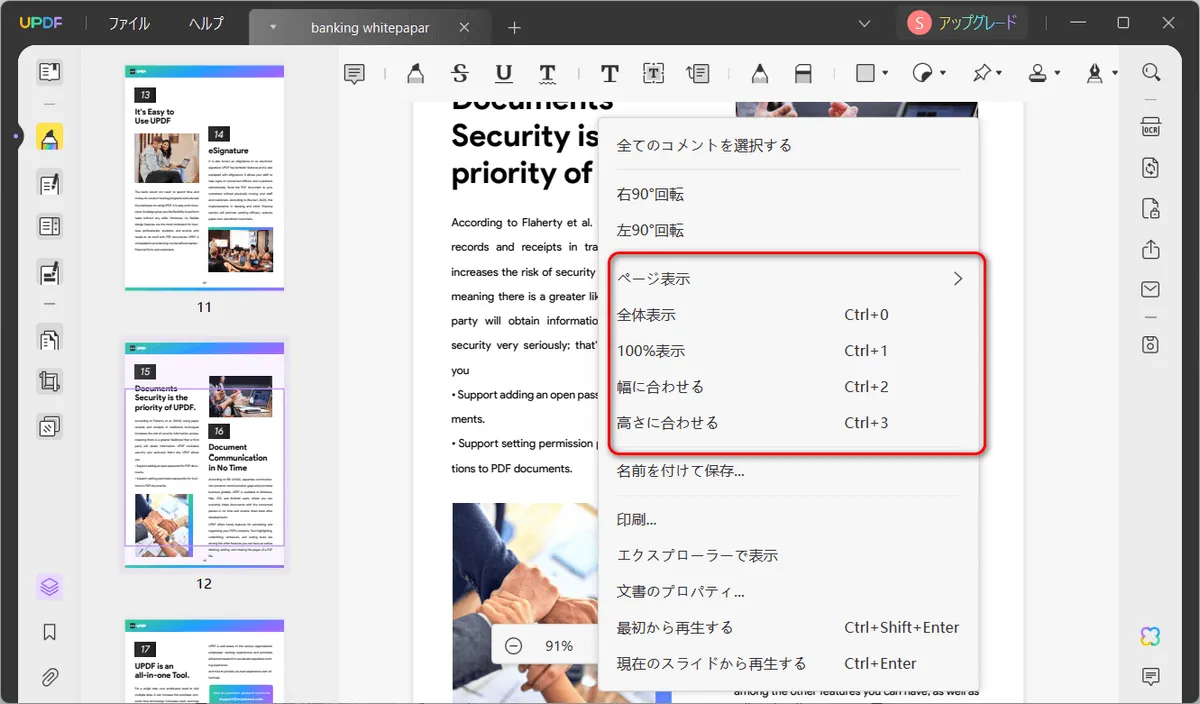This screenshot has height=704, width=1200.
Task: Run the OCR recognition tool
Action: pos(1151,126)
